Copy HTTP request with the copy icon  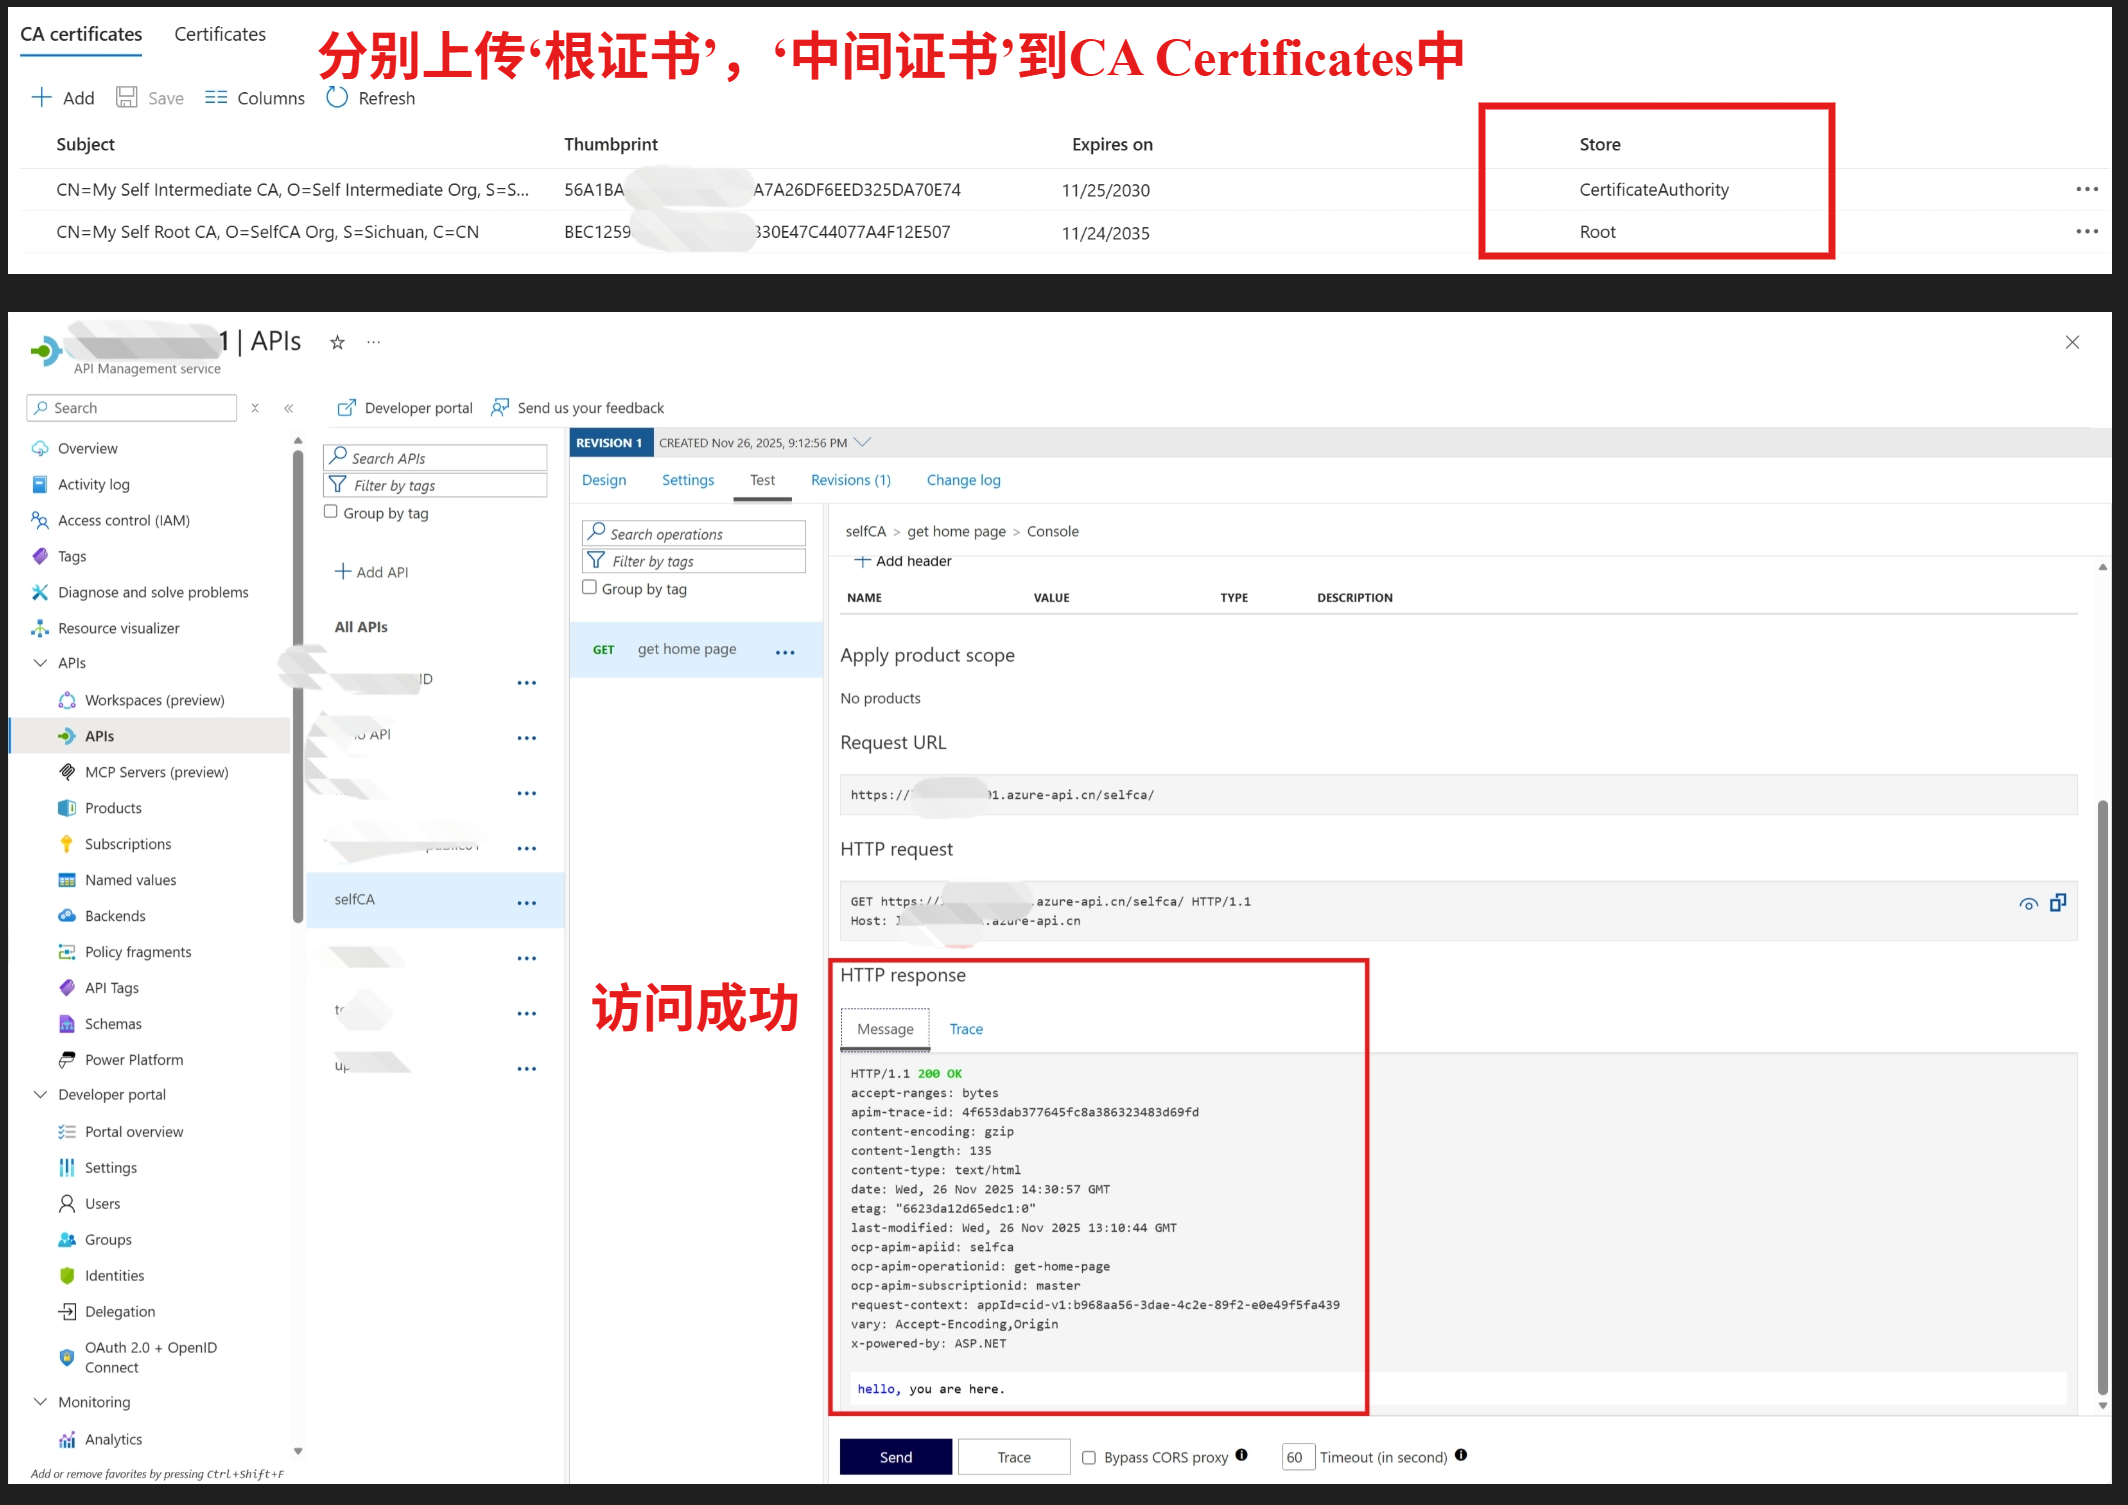point(2058,903)
